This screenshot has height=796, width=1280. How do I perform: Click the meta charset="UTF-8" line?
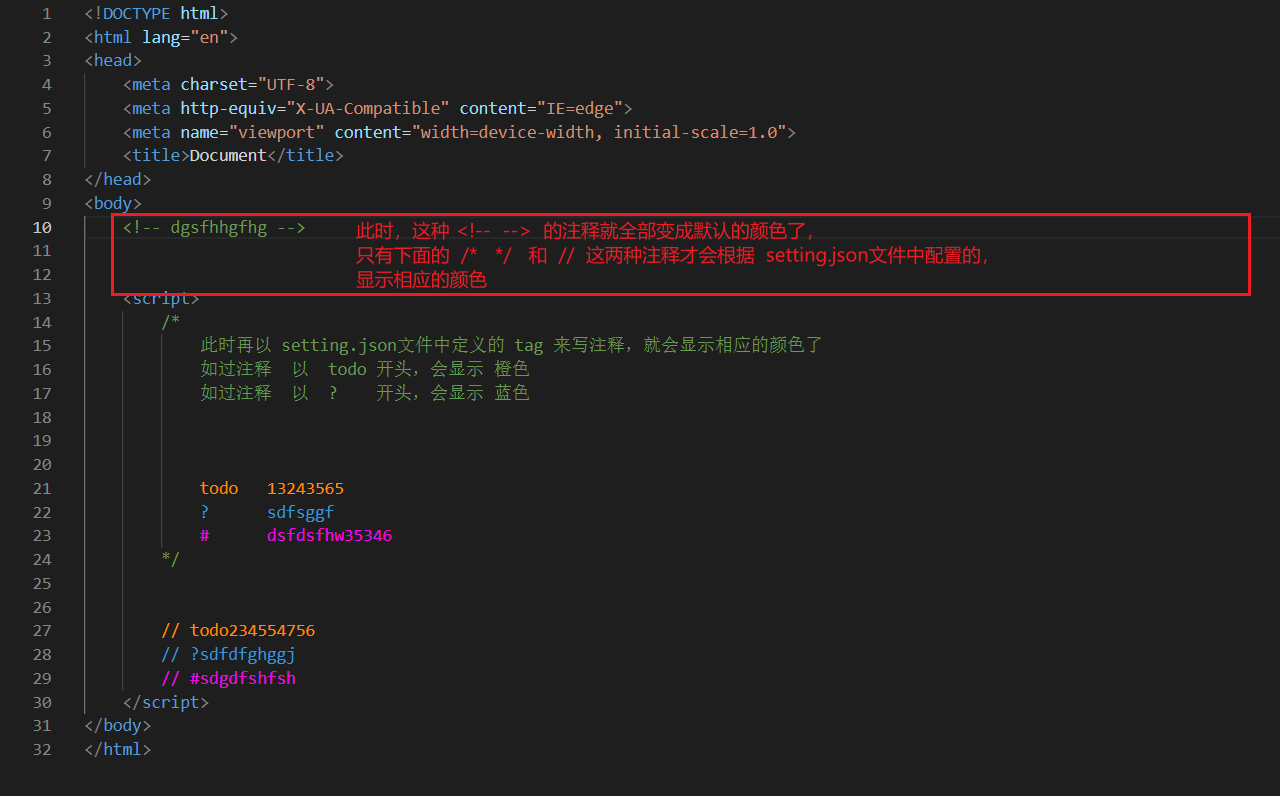coord(229,85)
